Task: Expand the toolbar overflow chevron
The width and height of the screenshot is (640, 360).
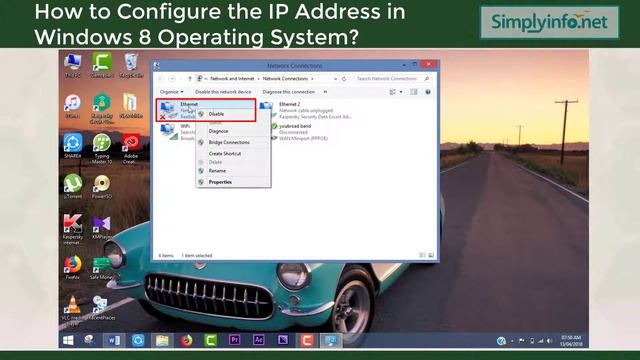Action: tap(325, 92)
